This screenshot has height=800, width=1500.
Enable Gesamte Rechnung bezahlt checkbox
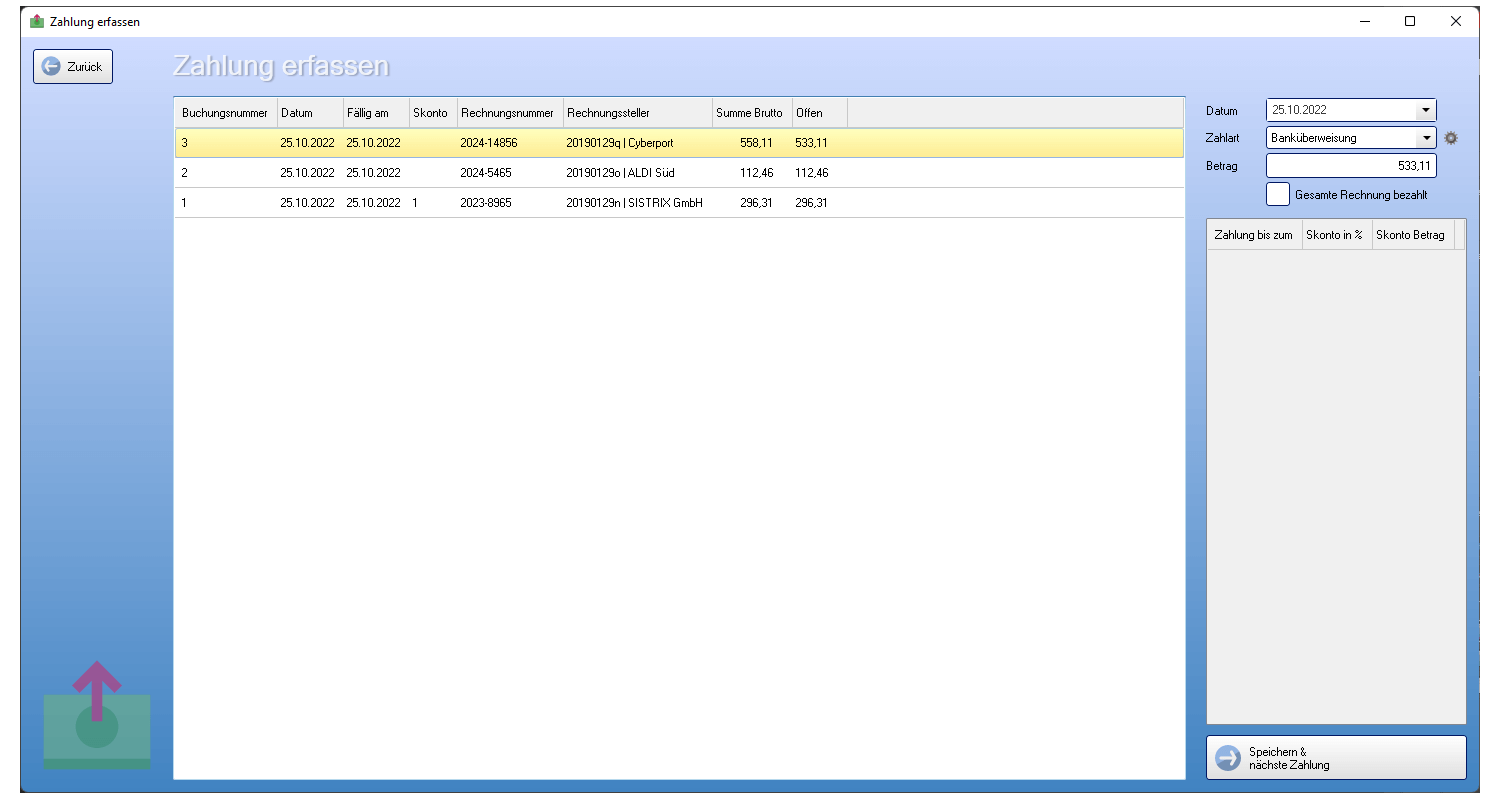1278,194
